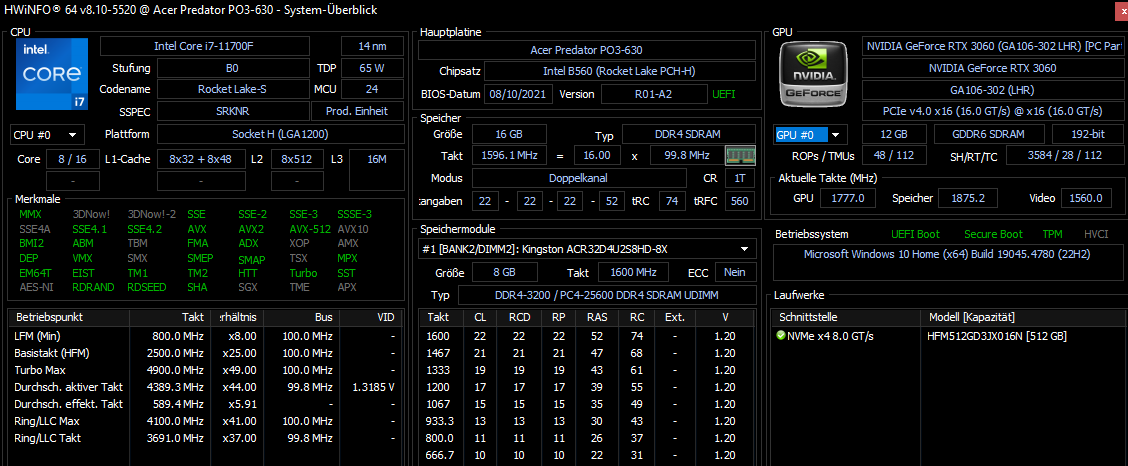Click the 1.3185 V VID value
1128x466 pixels.
(x=373, y=387)
